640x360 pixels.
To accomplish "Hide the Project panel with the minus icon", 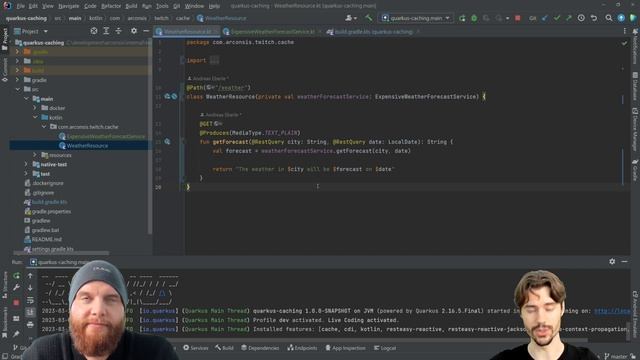I will pos(146,31).
